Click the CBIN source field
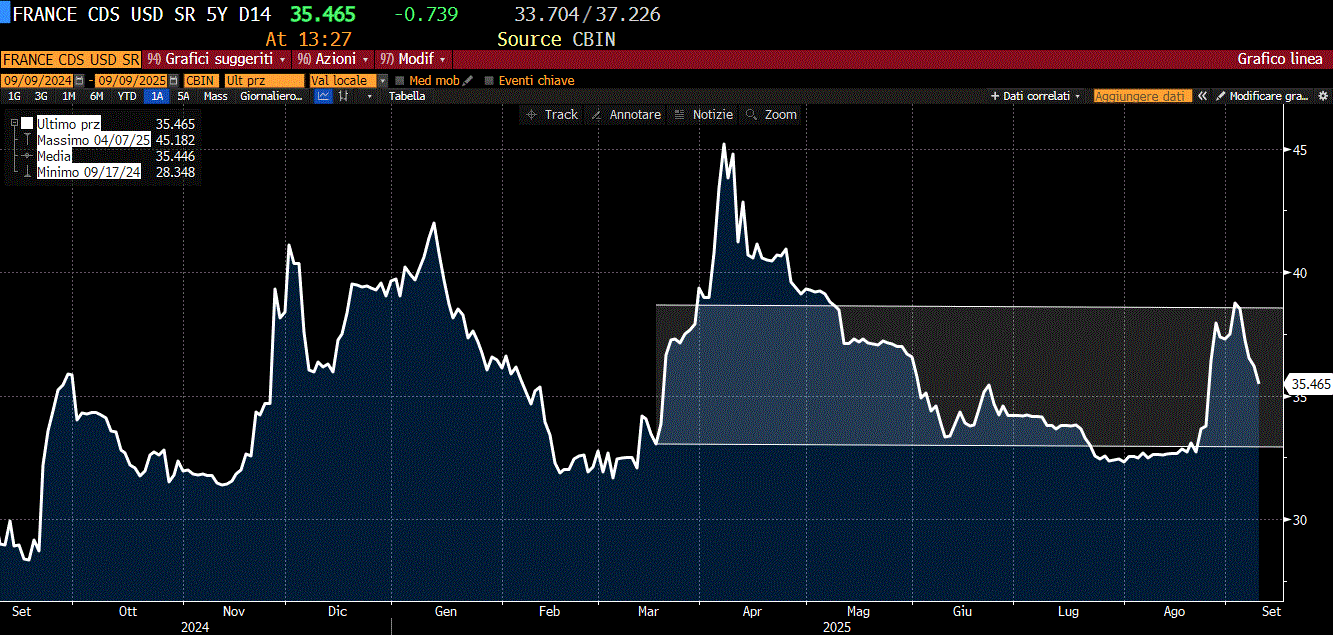Viewport: 1333px width, 635px height. click(x=202, y=80)
